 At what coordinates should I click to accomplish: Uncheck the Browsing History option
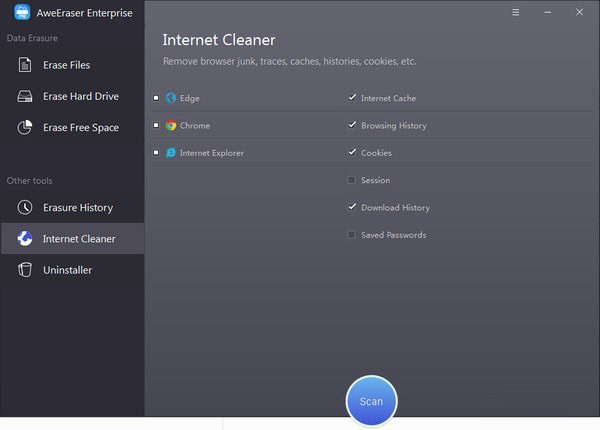click(x=351, y=126)
